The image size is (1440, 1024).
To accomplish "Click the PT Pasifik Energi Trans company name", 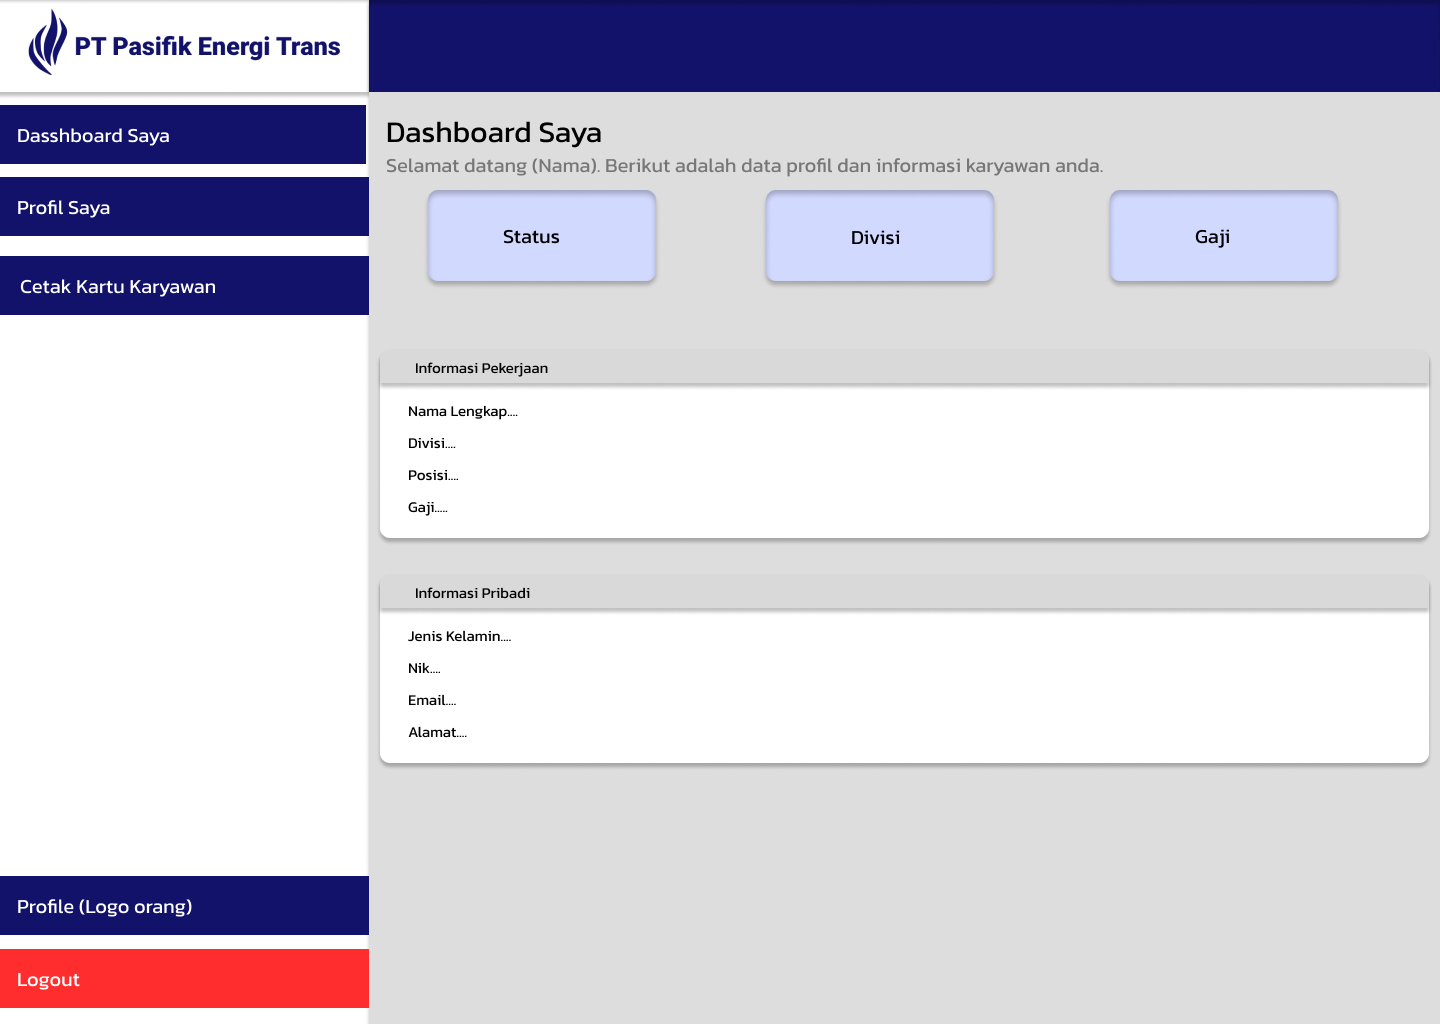I will [x=208, y=47].
